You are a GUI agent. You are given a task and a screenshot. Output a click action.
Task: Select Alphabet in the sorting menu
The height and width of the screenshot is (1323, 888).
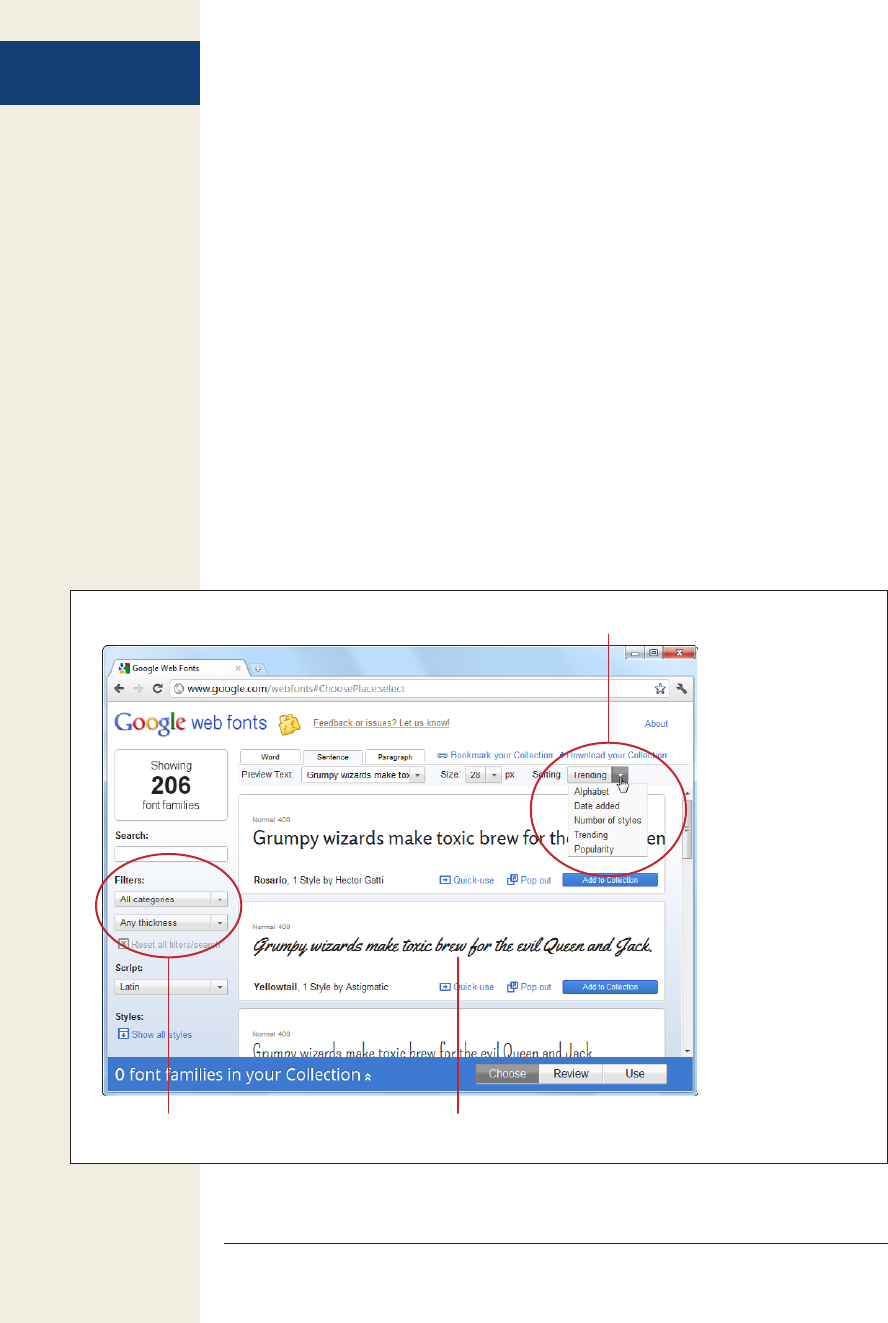[591, 791]
